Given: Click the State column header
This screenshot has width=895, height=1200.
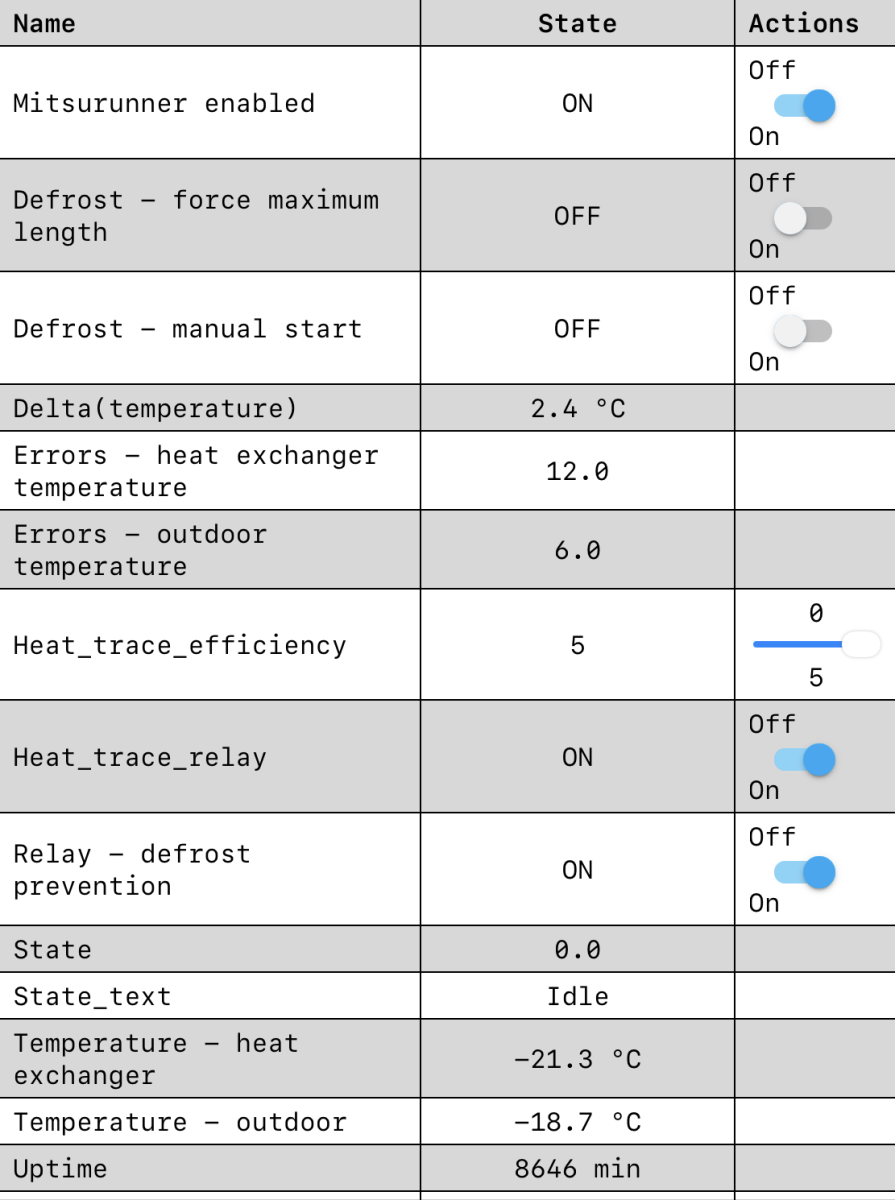Looking at the screenshot, I should 577,23.
